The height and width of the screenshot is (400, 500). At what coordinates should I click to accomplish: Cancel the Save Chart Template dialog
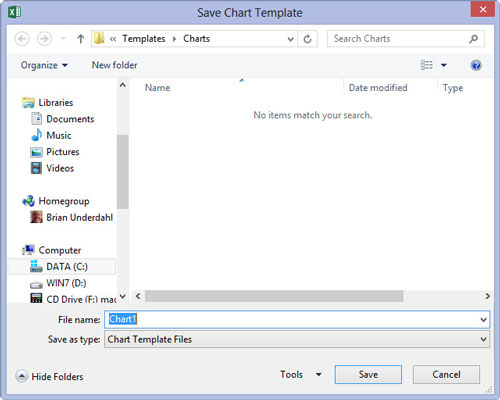[446, 375]
